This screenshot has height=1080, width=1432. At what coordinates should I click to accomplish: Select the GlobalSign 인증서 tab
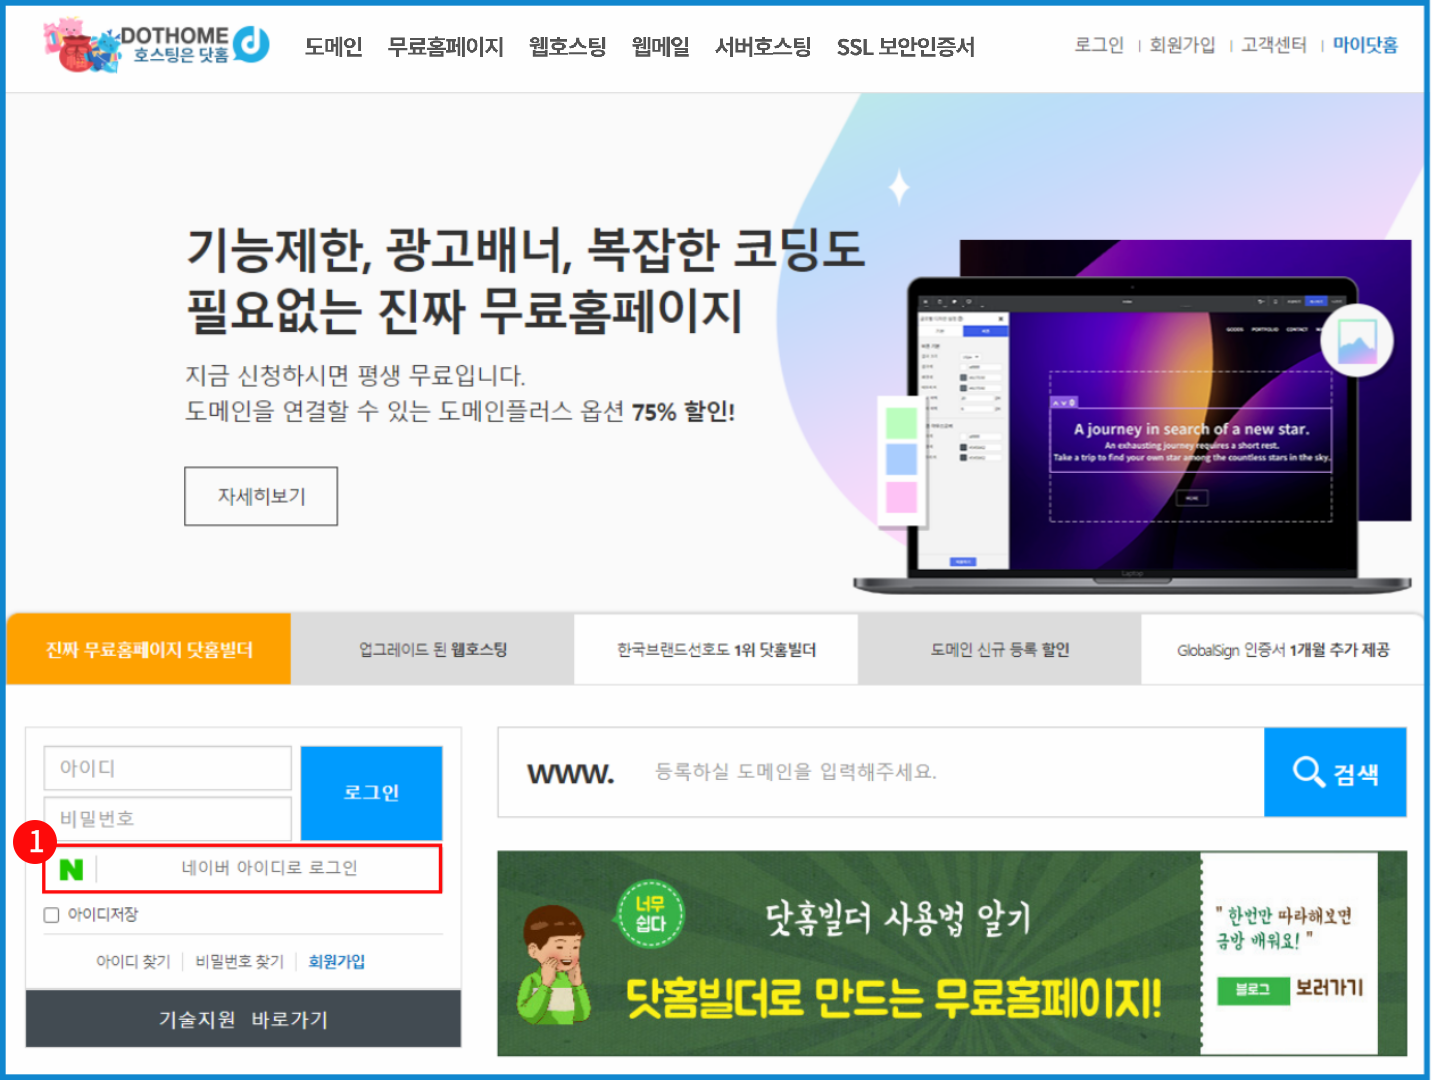pyautogui.click(x=1282, y=650)
